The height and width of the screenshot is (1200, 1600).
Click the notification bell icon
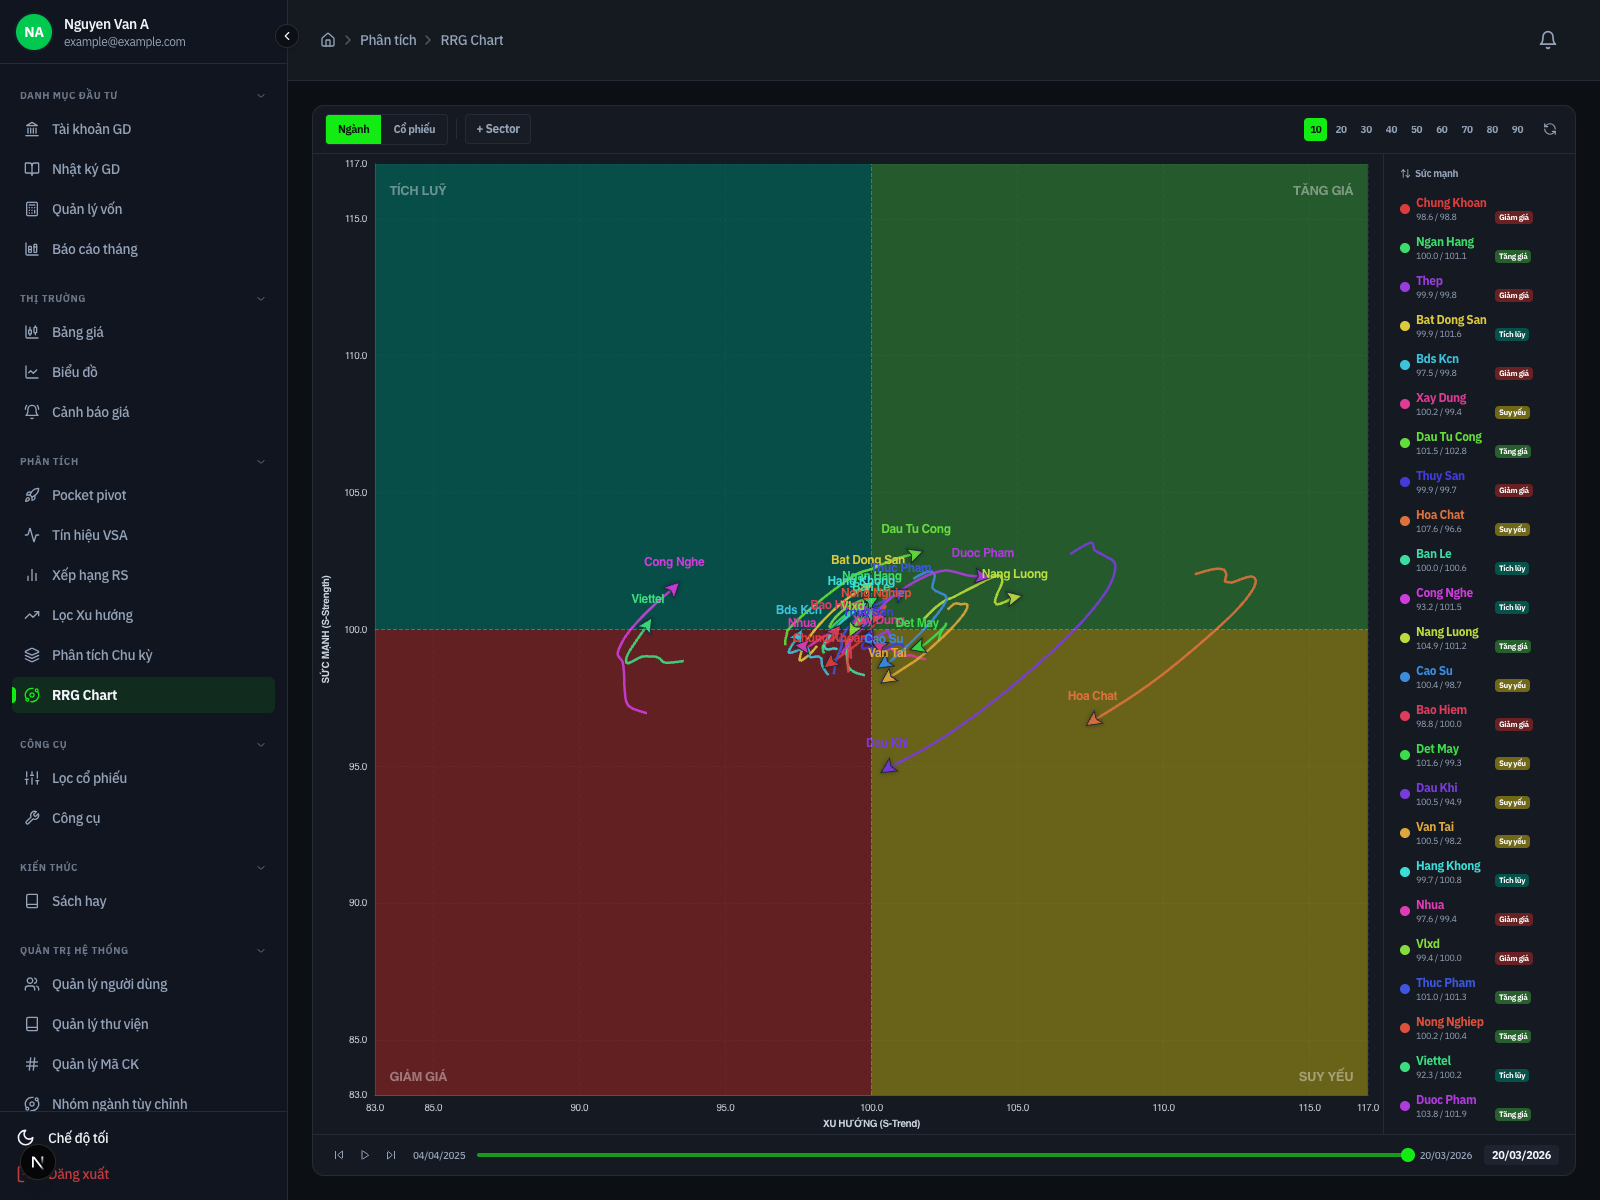coord(1547,40)
